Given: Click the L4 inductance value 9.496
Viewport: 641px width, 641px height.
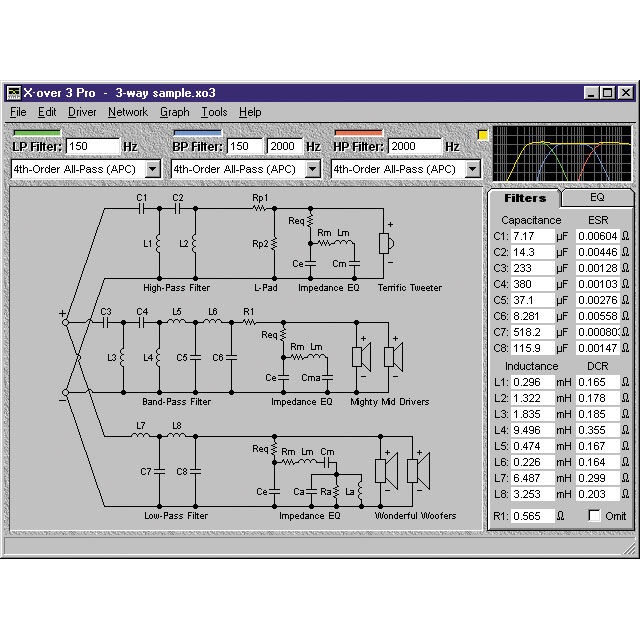Looking at the screenshot, I should click(x=533, y=430).
